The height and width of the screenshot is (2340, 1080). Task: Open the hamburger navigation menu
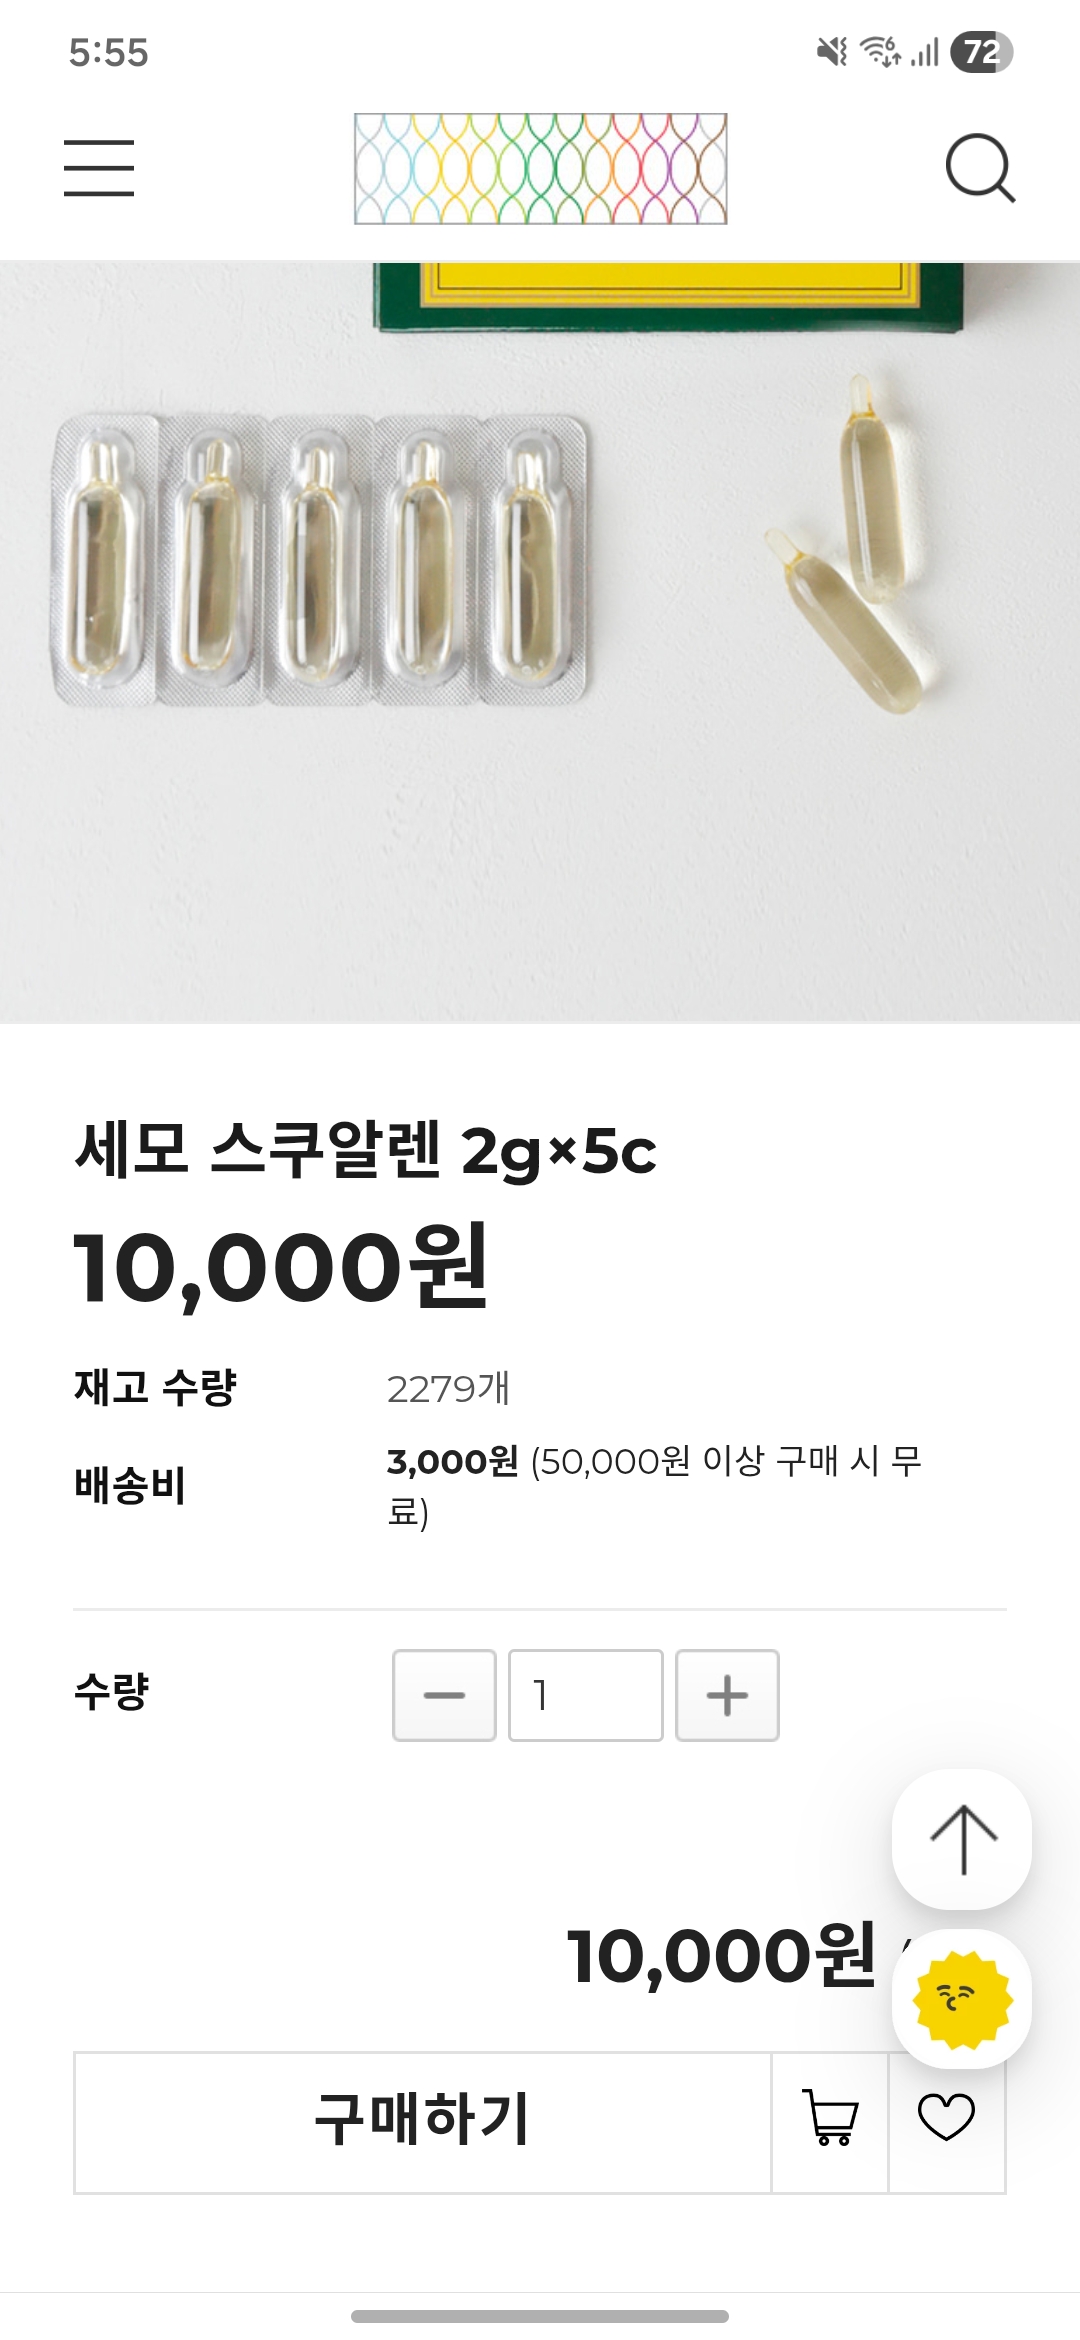[x=99, y=168]
